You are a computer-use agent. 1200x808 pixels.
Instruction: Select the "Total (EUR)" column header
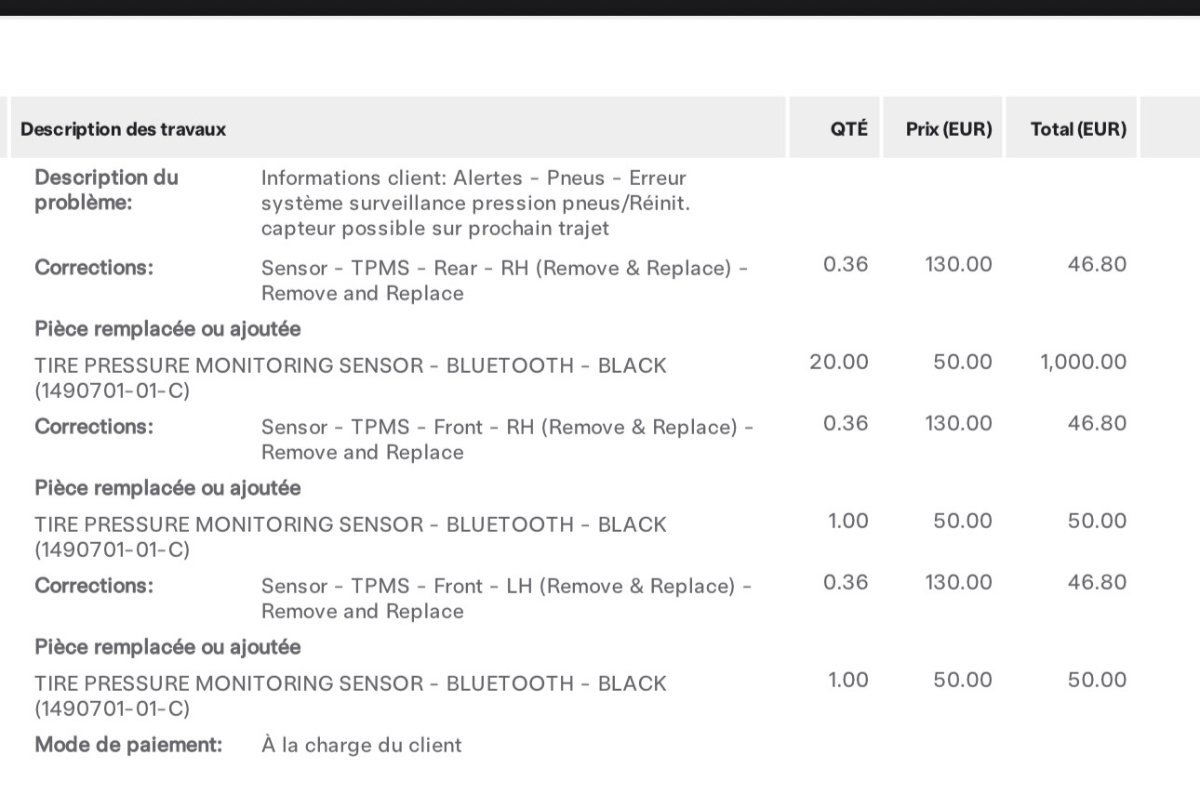point(1078,129)
